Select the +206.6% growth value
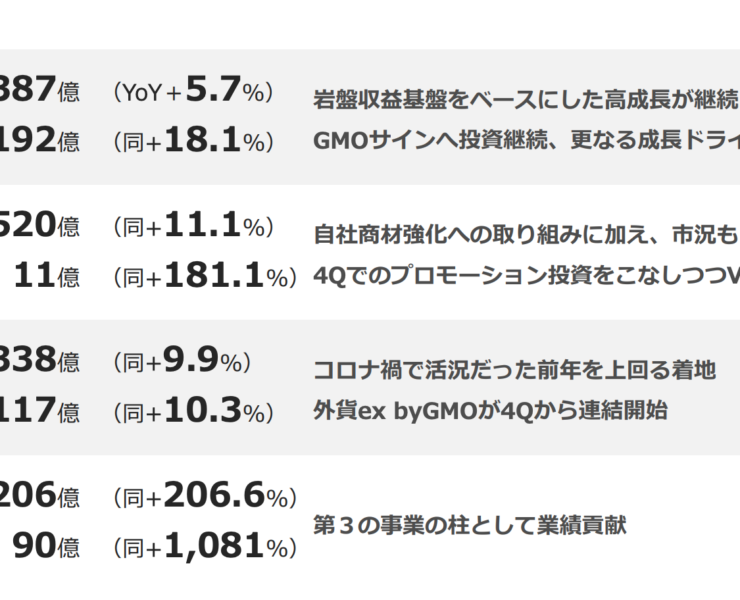740x600 pixels. [x=204, y=496]
